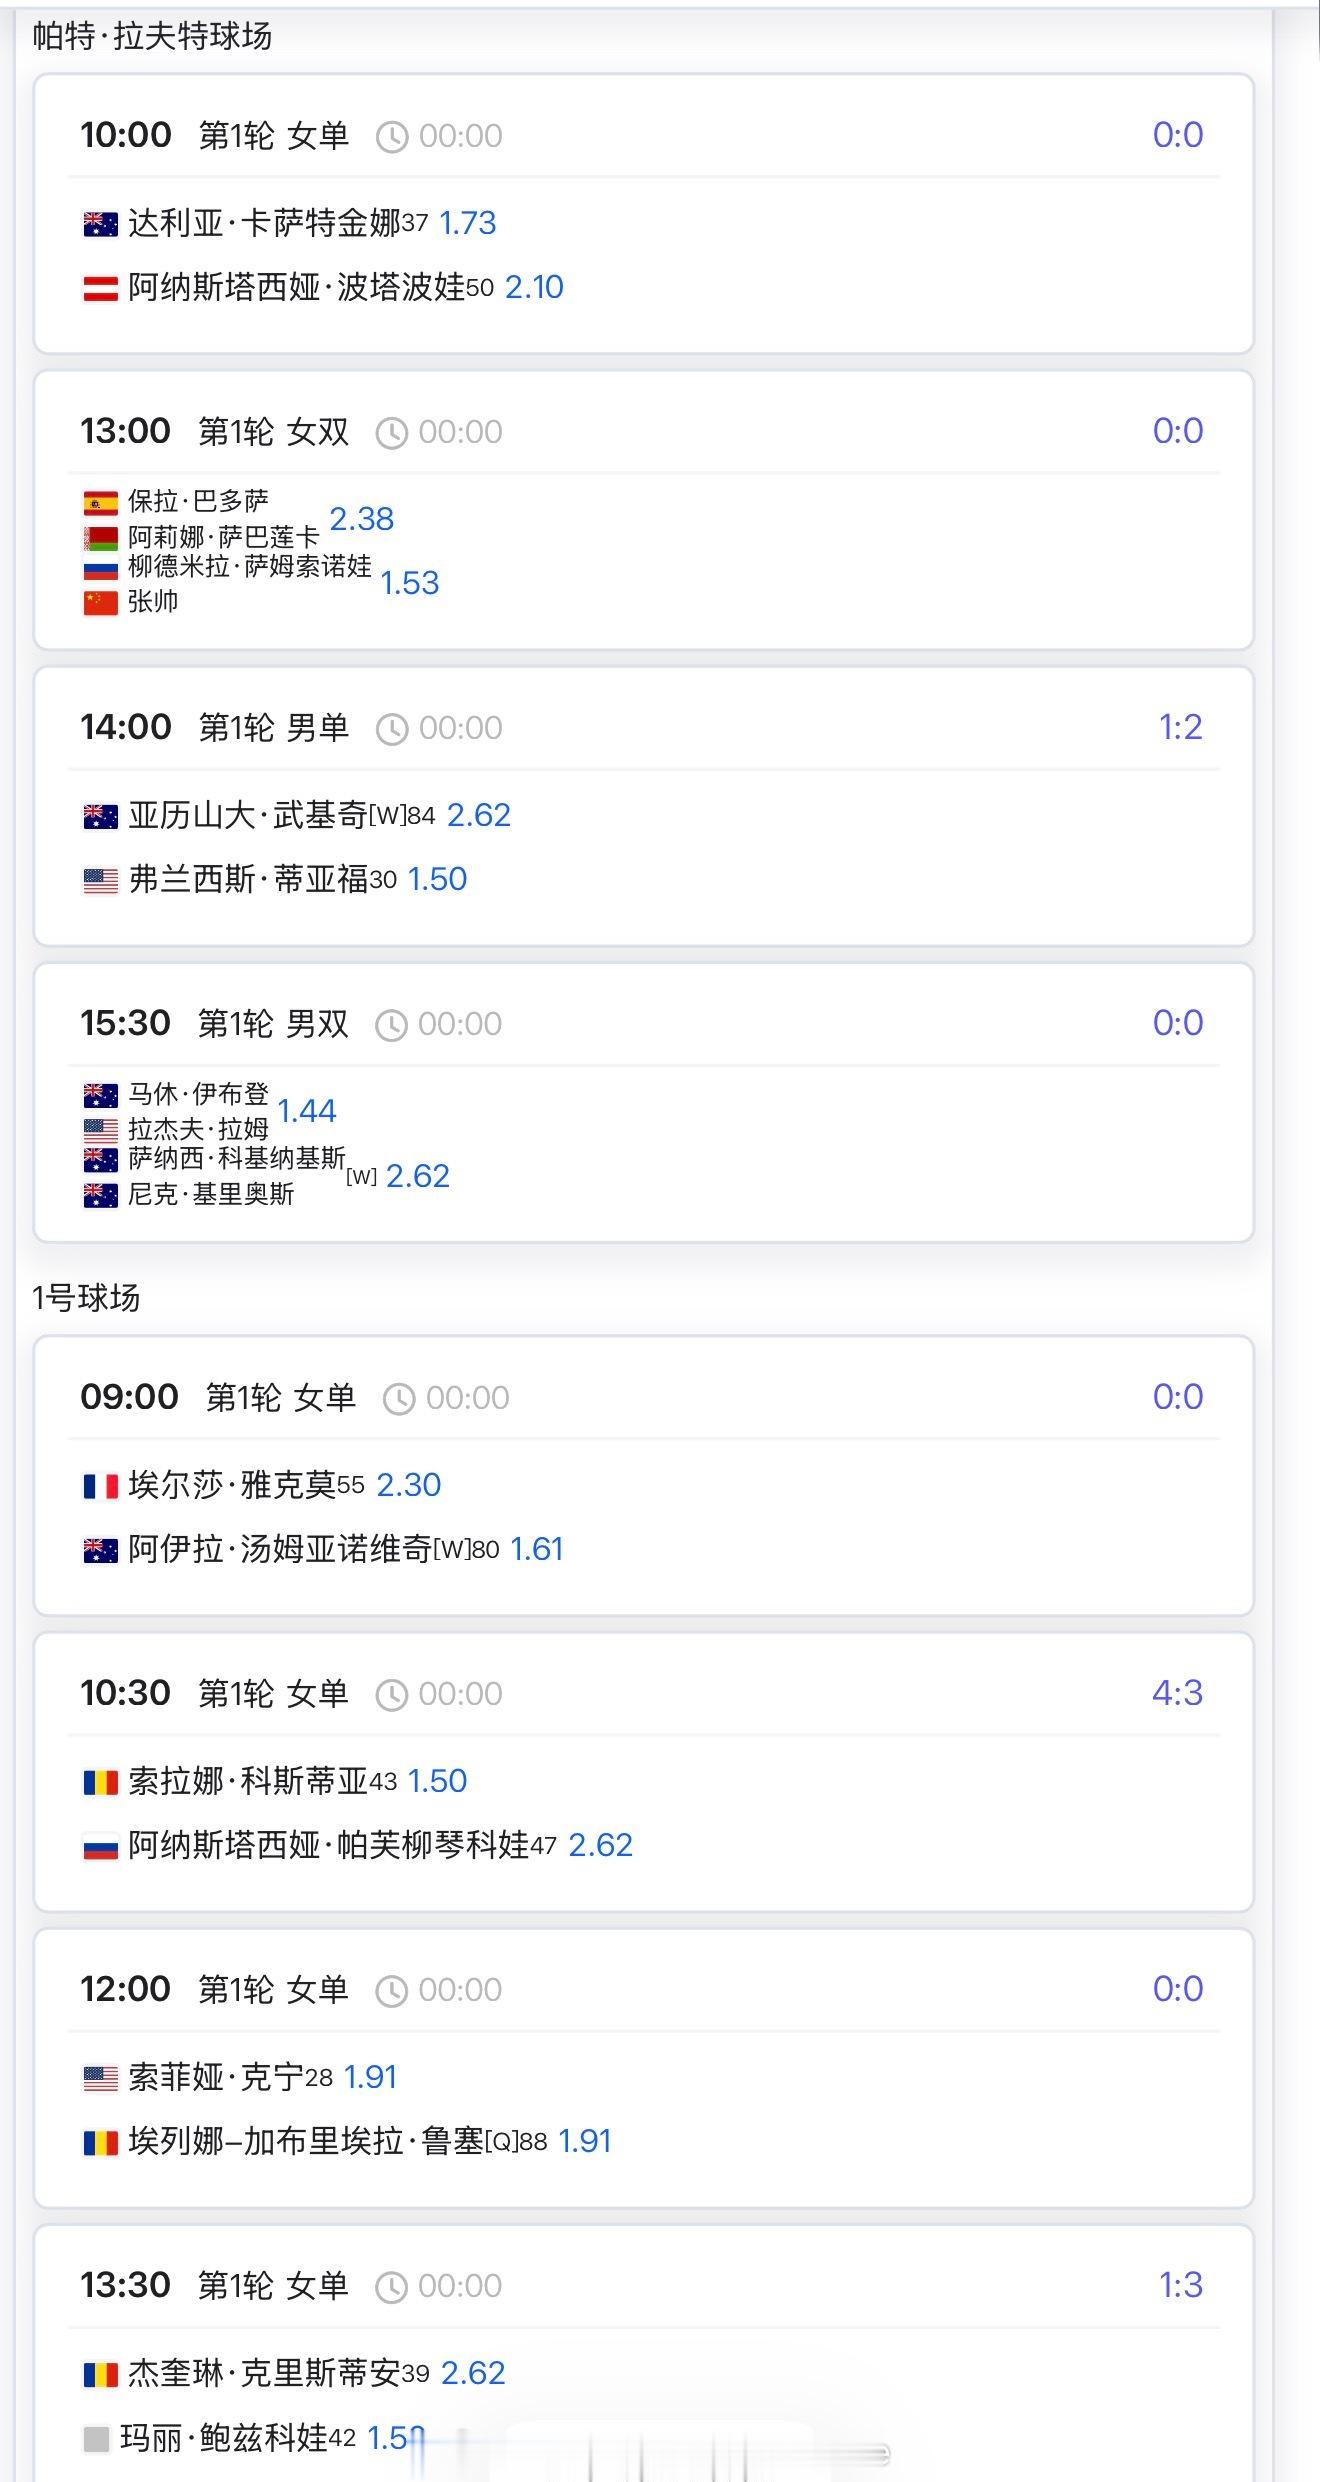Click the Romanian flag beside 索拉娜·科斯蒂亚

tap(100, 1782)
